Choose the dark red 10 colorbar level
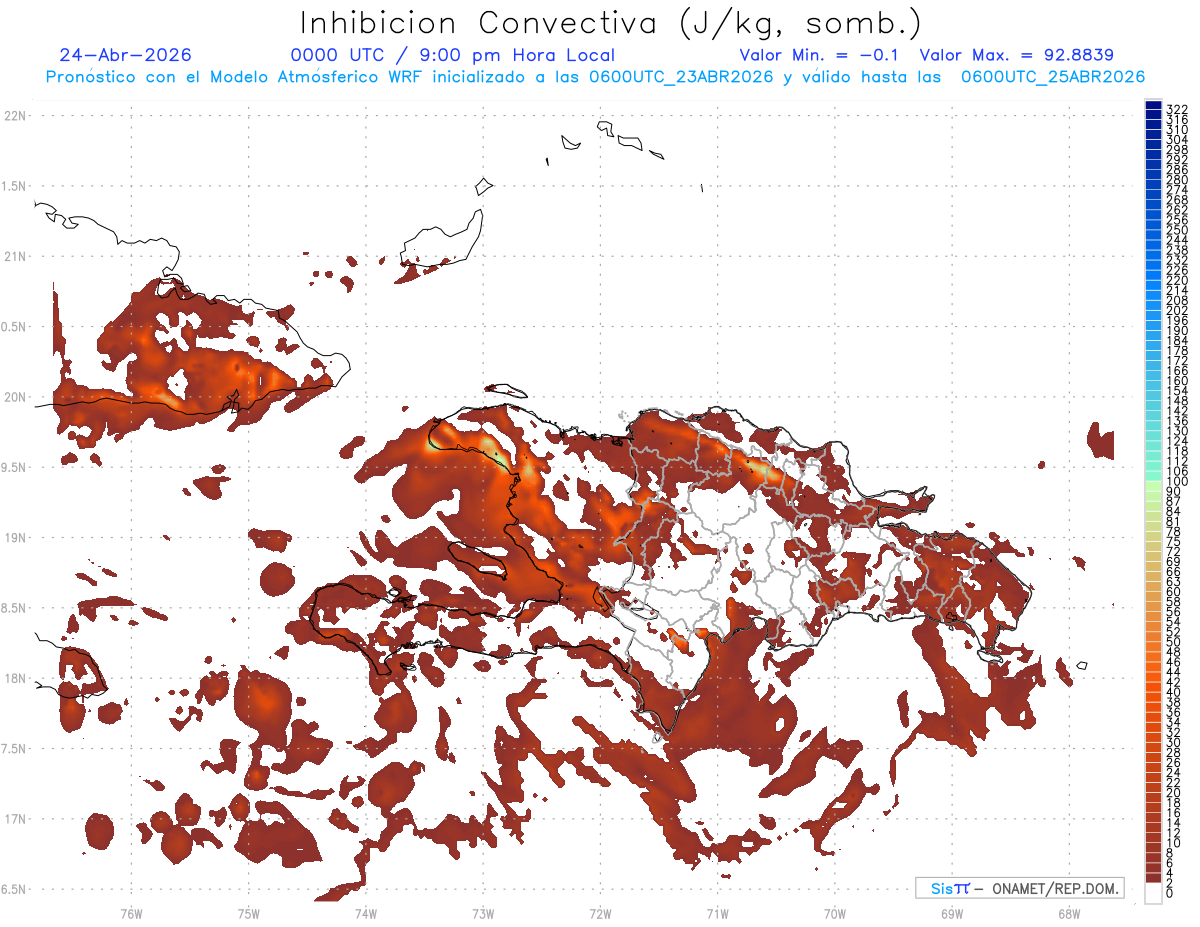Screen dimensions: 1200x927 pyautogui.click(x=1153, y=843)
